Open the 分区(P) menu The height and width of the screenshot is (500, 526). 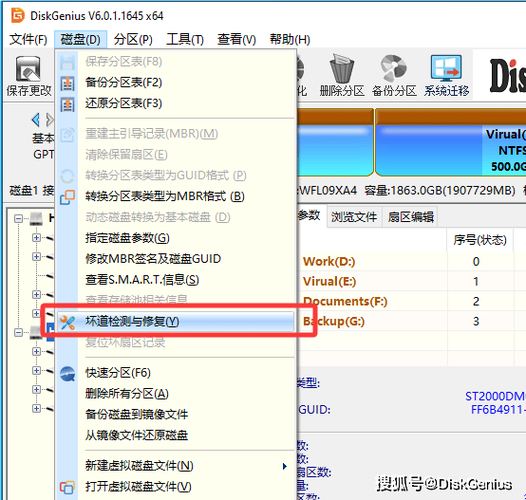(x=133, y=40)
